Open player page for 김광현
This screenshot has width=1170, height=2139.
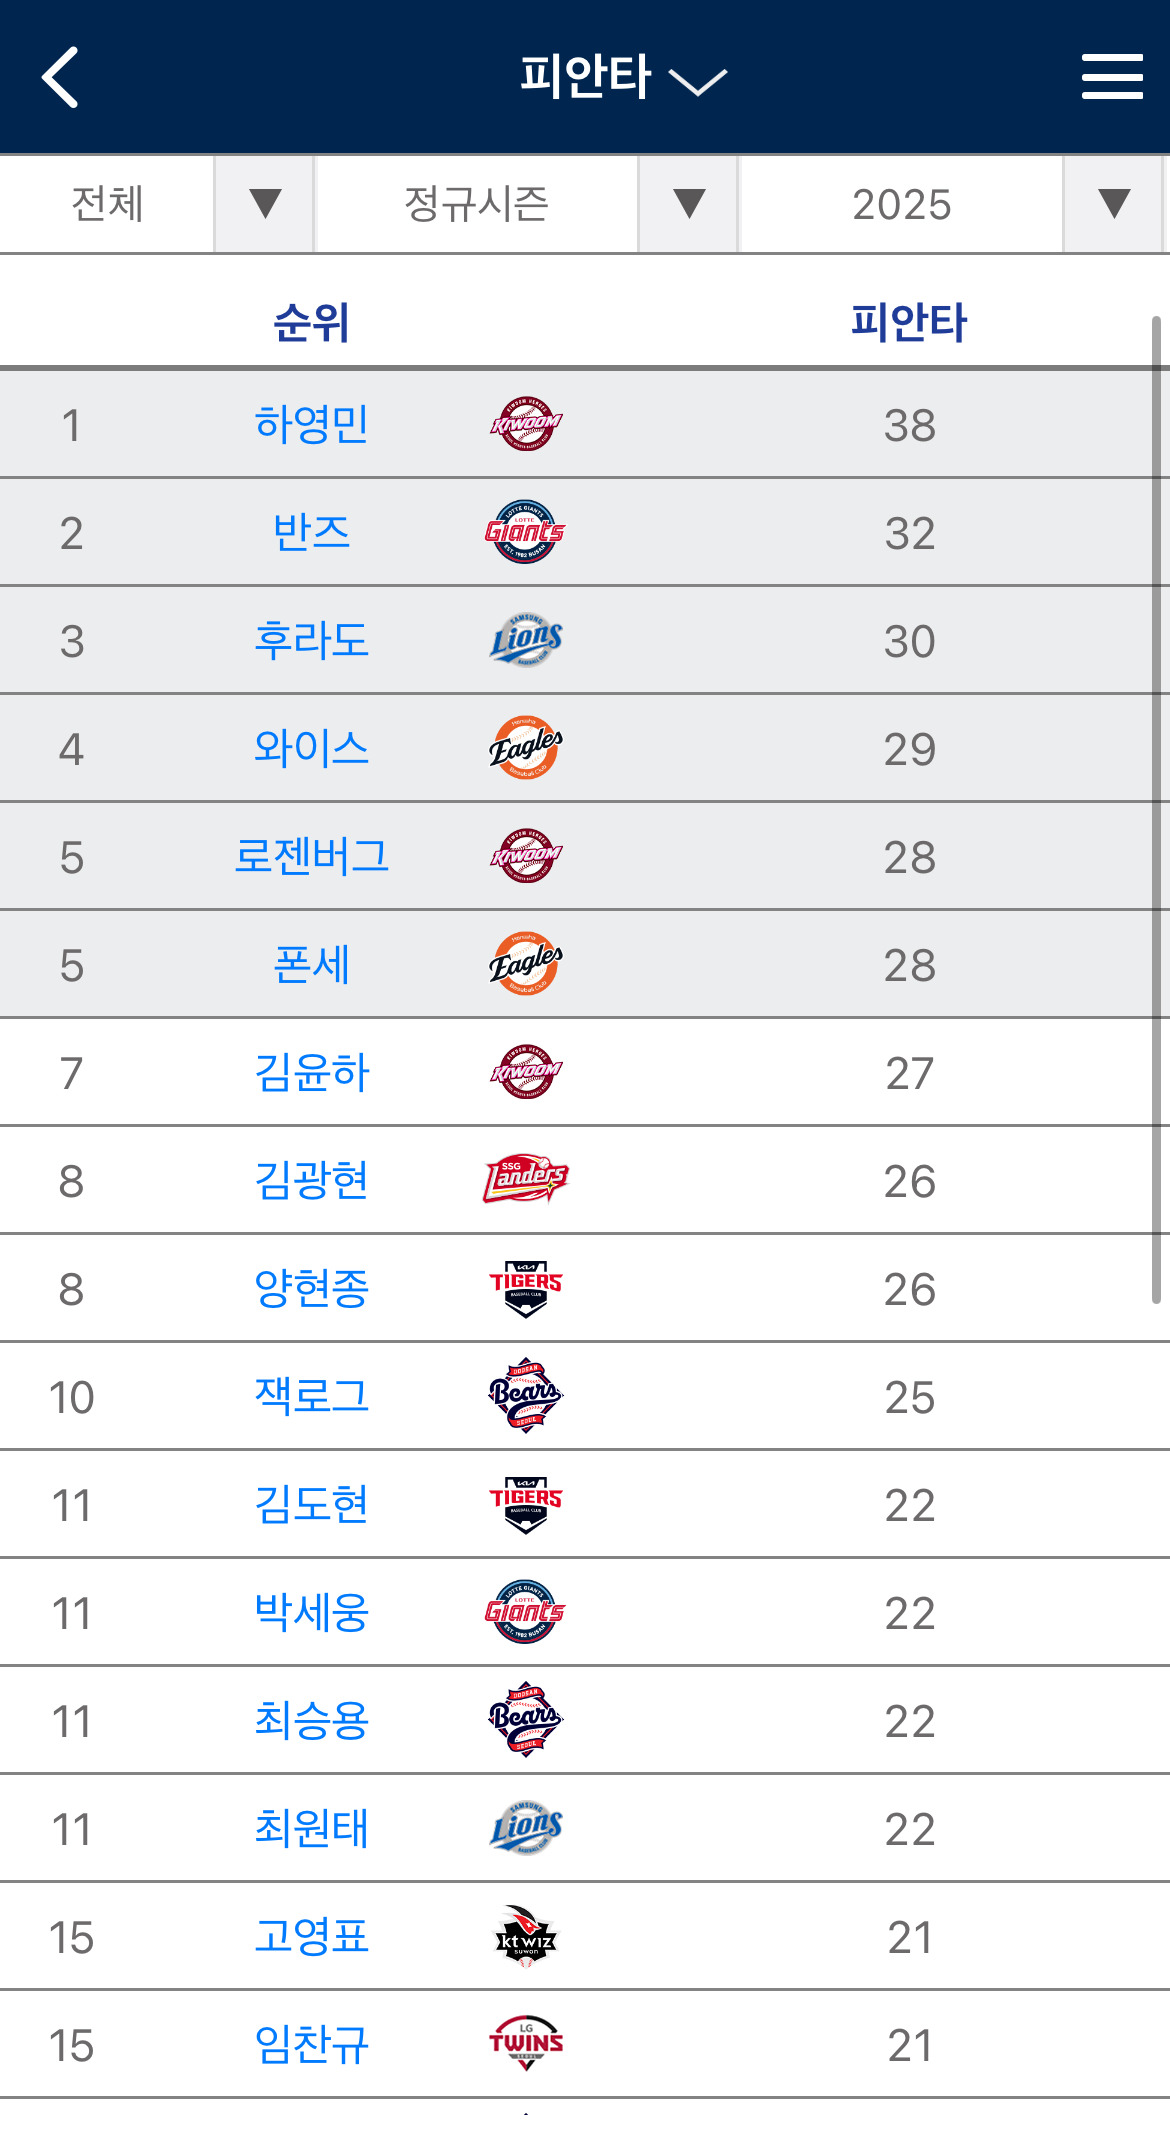[313, 1180]
